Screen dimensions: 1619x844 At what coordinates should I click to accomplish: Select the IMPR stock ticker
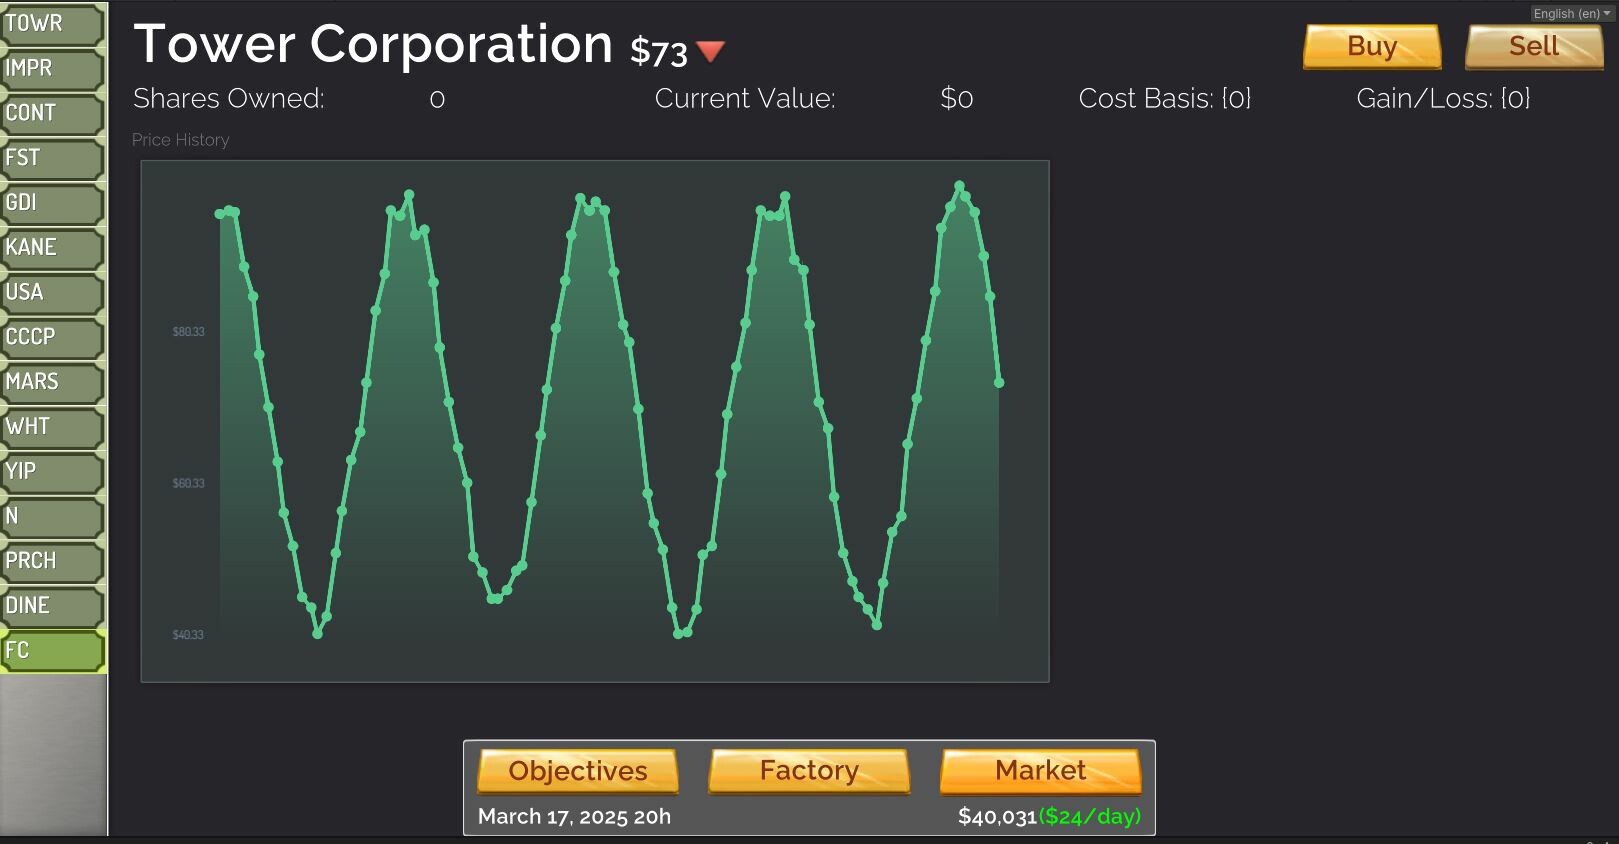(x=52, y=69)
